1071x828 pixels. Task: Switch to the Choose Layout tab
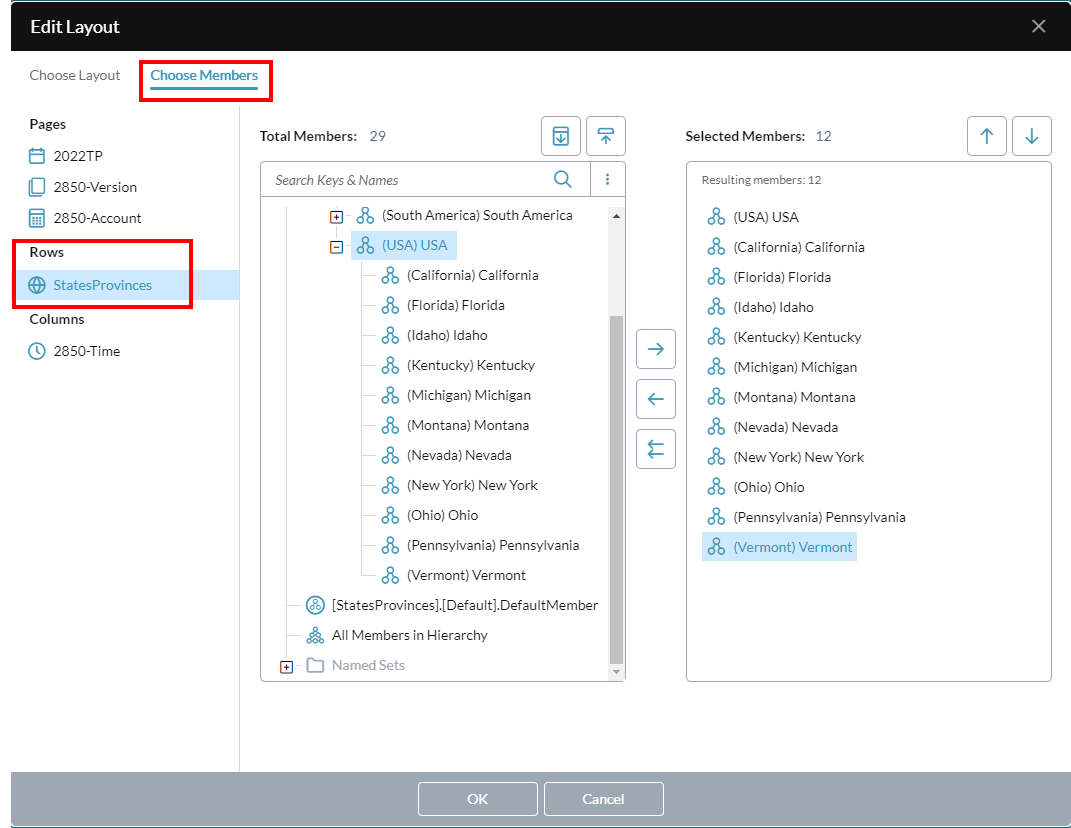tap(74, 75)
